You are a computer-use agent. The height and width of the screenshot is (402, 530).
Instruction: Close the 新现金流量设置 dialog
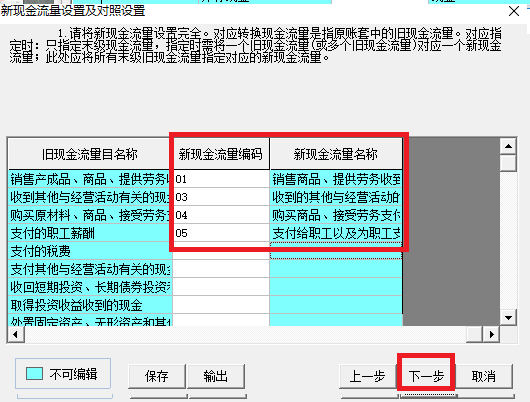pos(514,11)
